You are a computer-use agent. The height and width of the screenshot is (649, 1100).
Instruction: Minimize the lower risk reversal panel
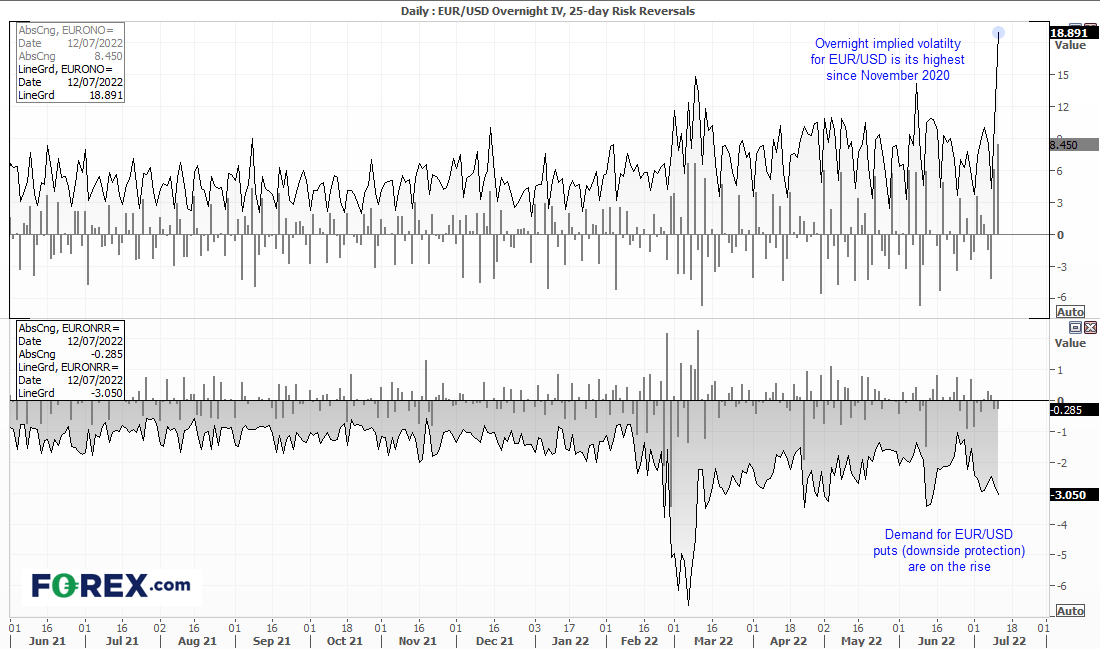(x=1075, y=327)
